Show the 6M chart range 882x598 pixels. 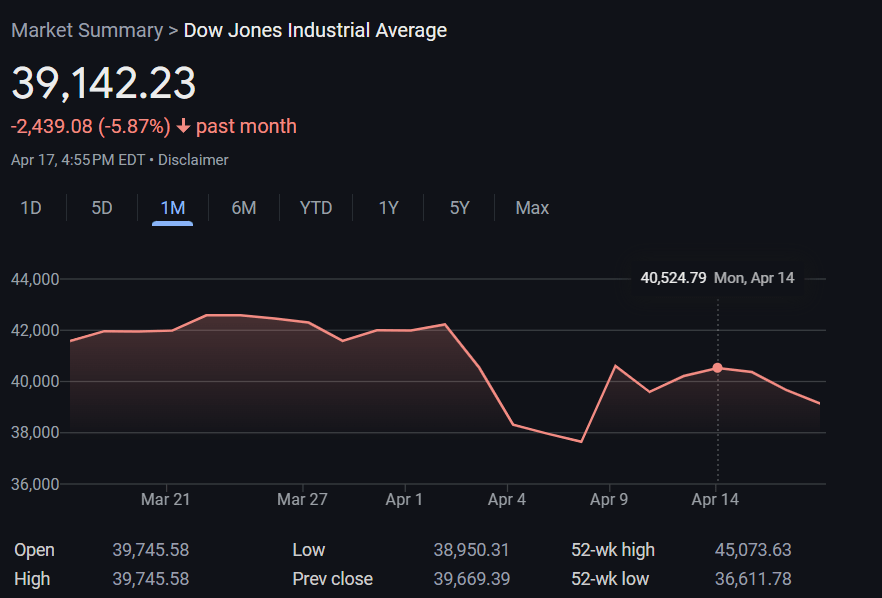point(244,208)
